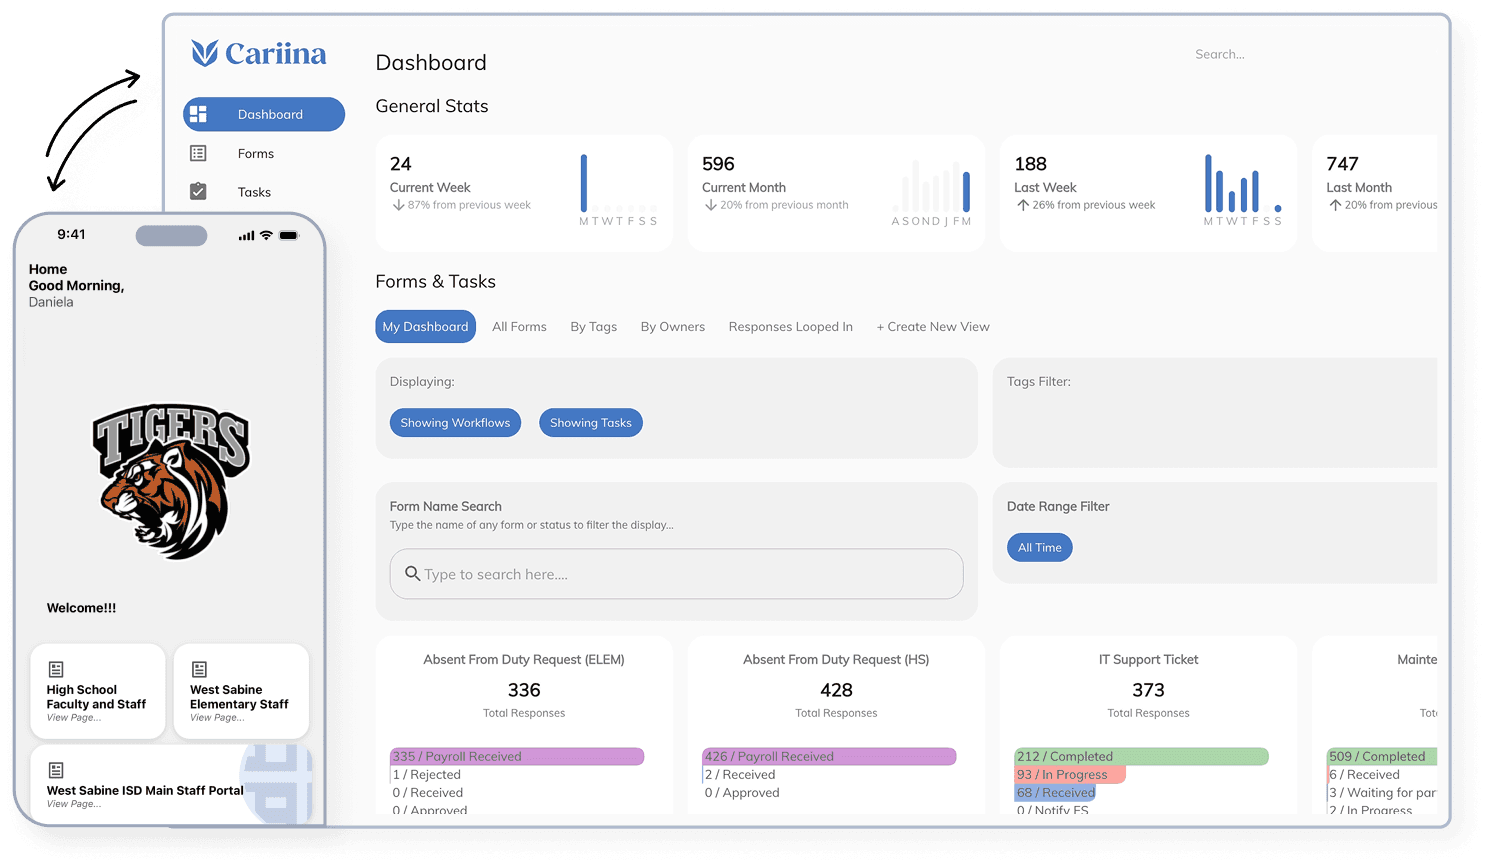Click the Current Month bar chart

[x=931, y=192]
